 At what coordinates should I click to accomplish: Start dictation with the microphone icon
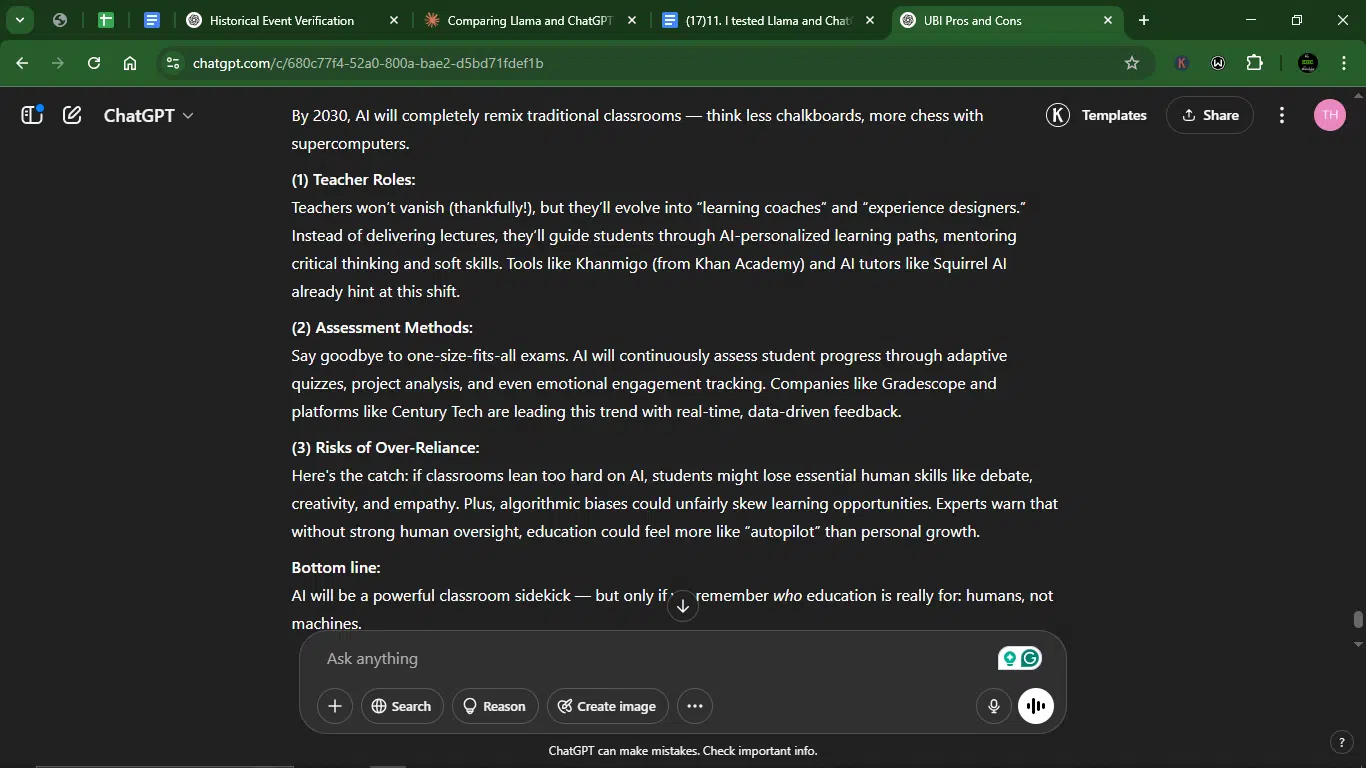pyautogui.click(x=994, y=706)
